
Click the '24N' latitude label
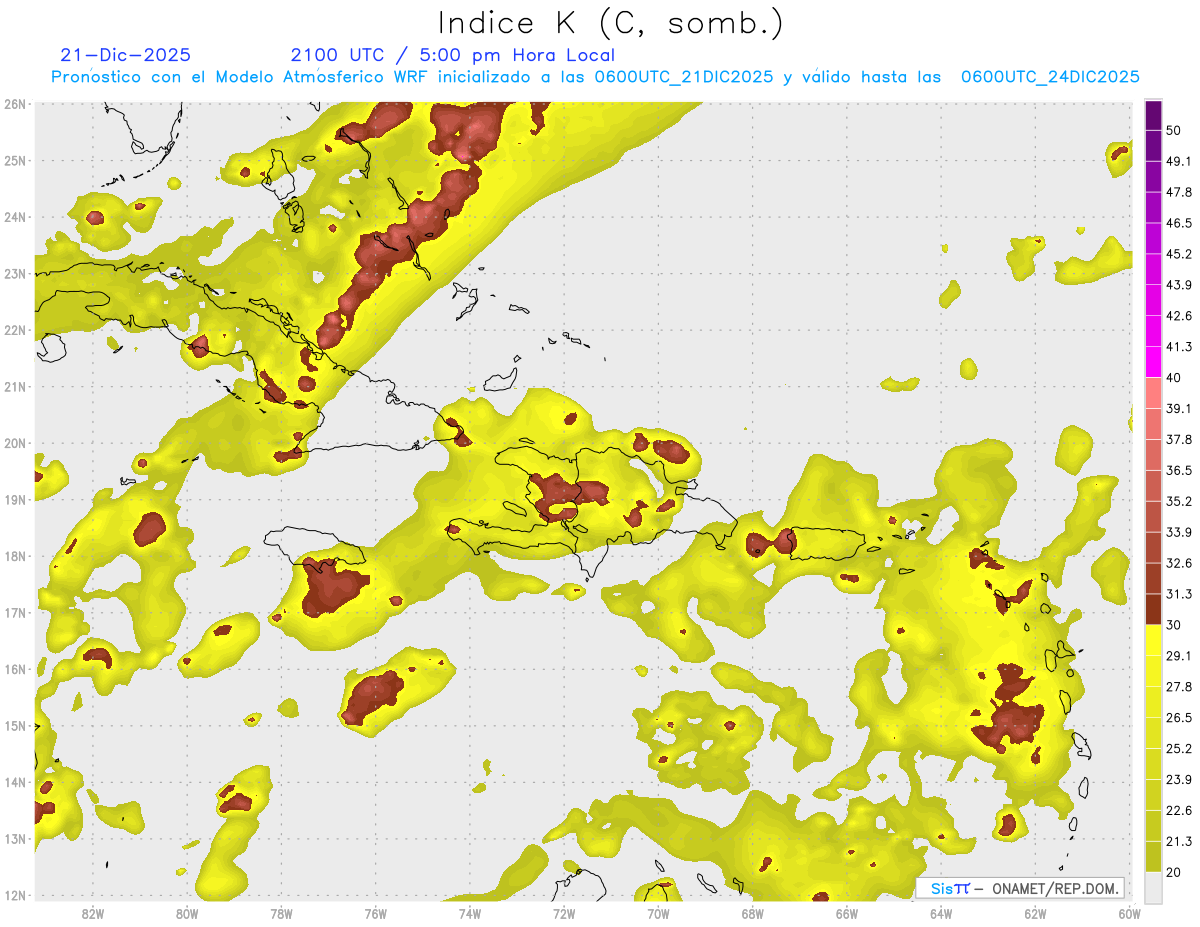click(x=15, y=217)
